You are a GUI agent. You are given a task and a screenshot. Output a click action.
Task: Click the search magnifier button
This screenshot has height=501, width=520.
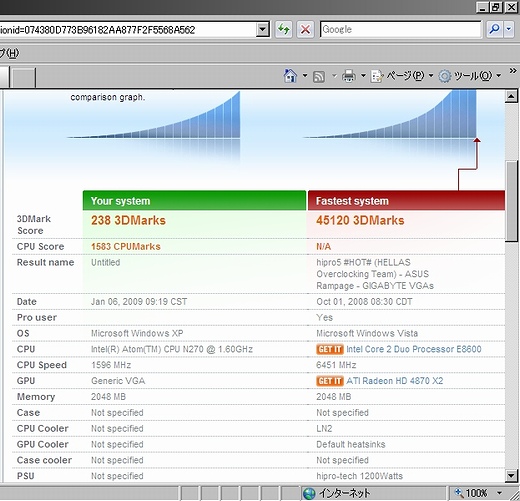(494, 29)
